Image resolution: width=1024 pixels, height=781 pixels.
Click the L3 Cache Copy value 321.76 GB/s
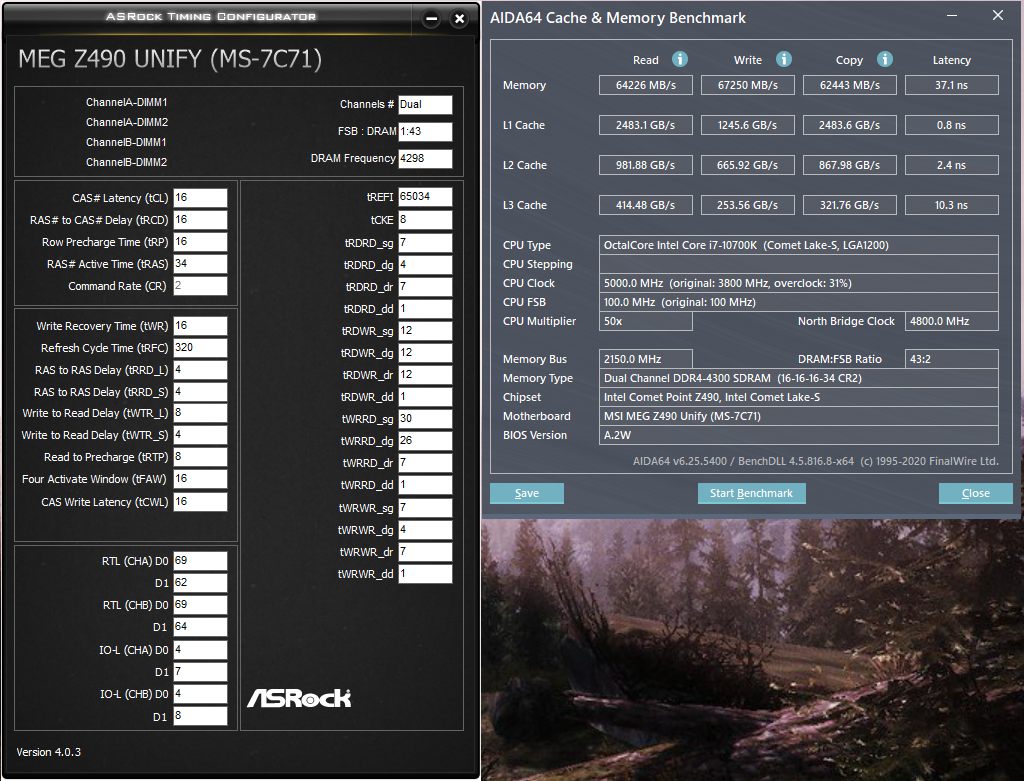click(849, 205)
